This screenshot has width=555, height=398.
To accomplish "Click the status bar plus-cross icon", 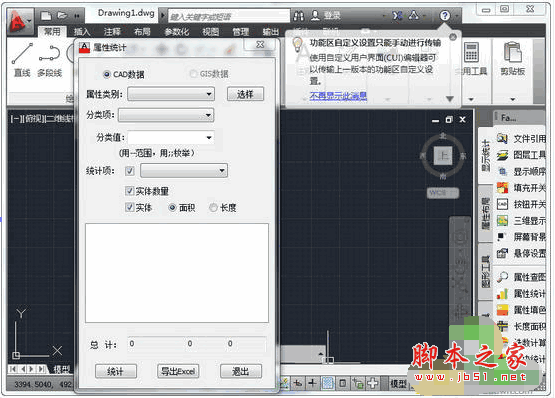I will [x=372, y=383].
